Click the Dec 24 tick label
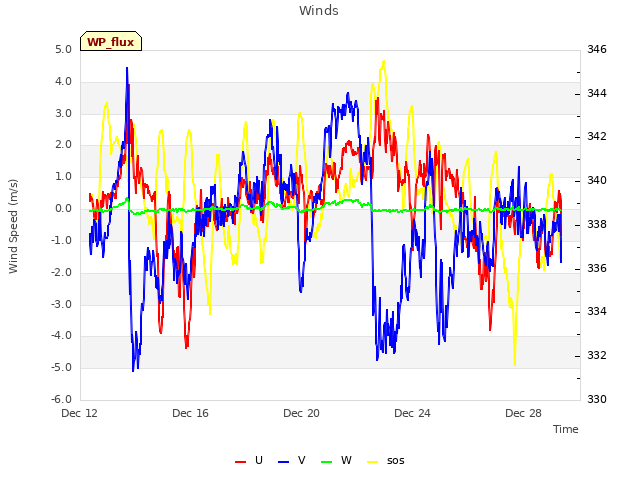 (413, 413)
